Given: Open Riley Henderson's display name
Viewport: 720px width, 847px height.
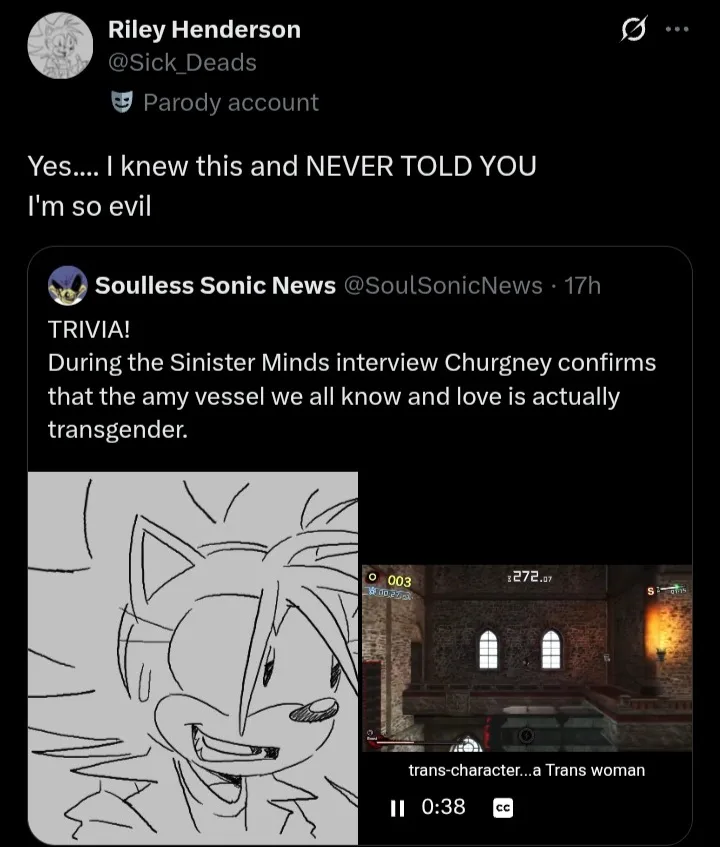Looking at the screenshot, I should (204, 30).
